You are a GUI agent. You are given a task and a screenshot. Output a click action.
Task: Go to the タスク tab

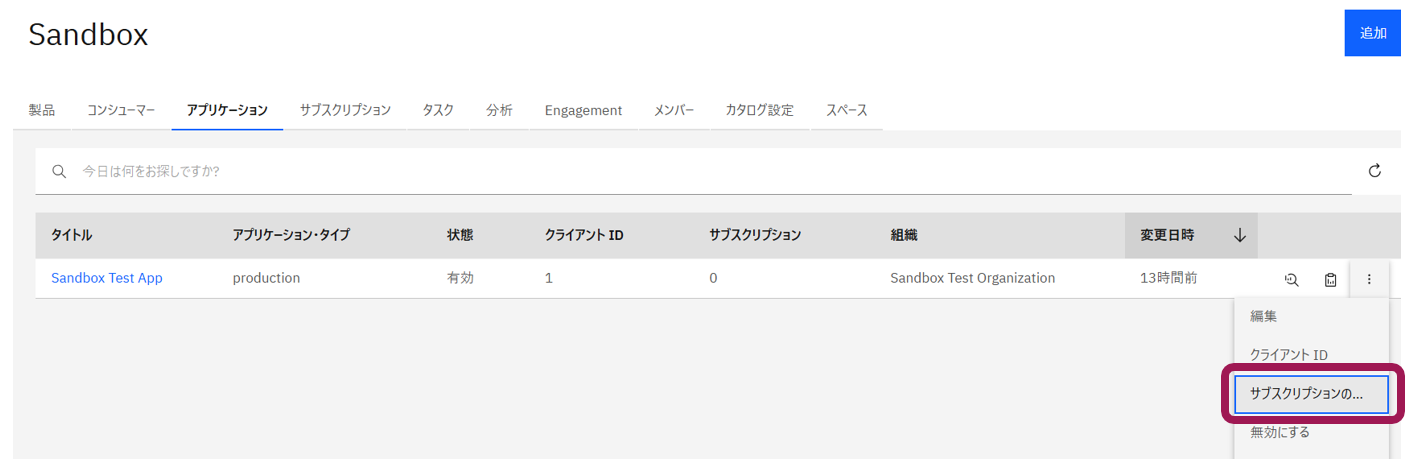[x=438, y=110]
